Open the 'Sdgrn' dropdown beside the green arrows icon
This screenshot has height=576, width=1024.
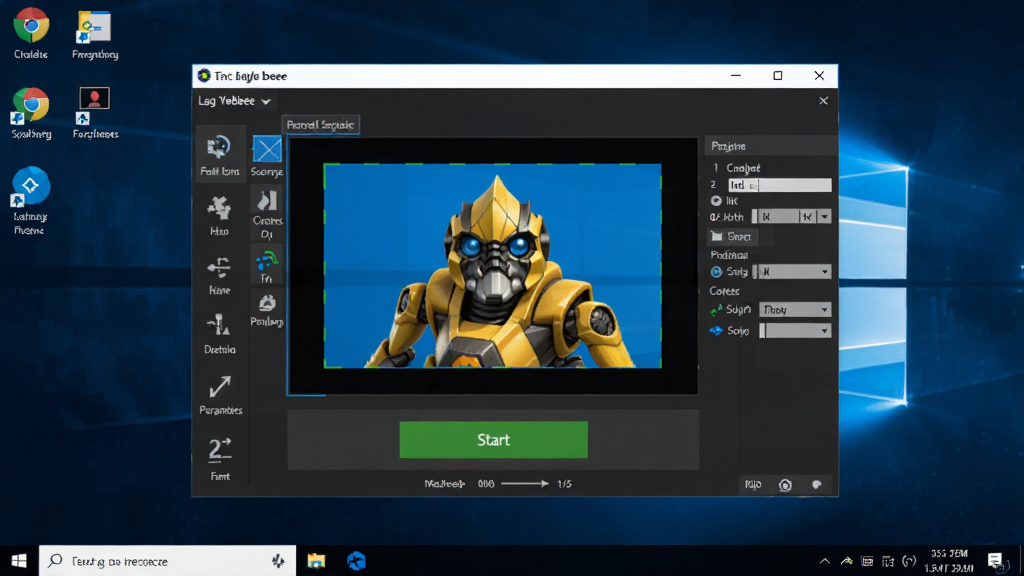click(x=795, y=310)
